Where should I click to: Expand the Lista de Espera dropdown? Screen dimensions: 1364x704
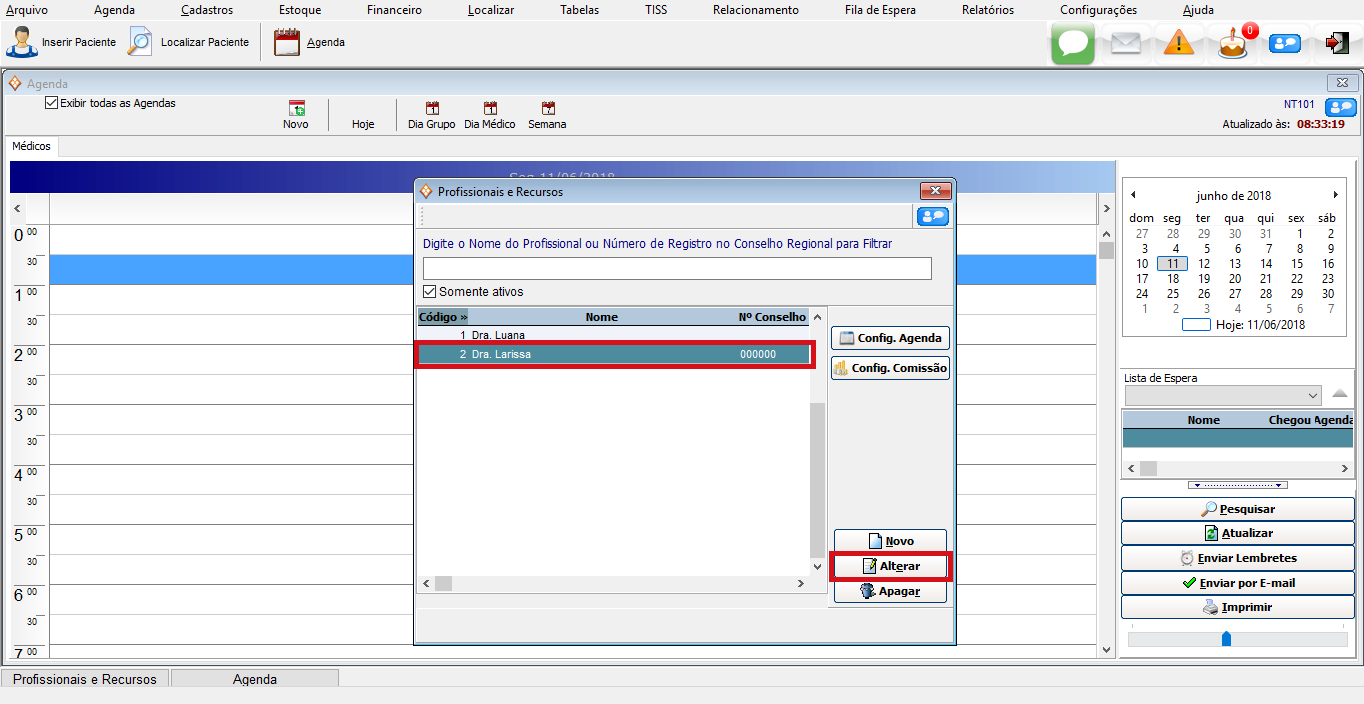tap(1313, 395)
